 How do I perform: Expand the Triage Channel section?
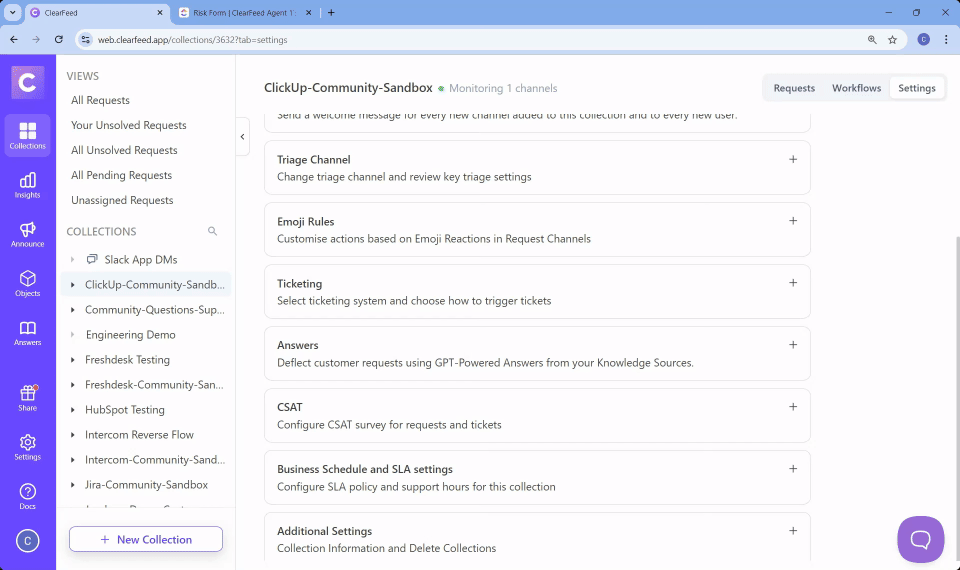(793, 159)
